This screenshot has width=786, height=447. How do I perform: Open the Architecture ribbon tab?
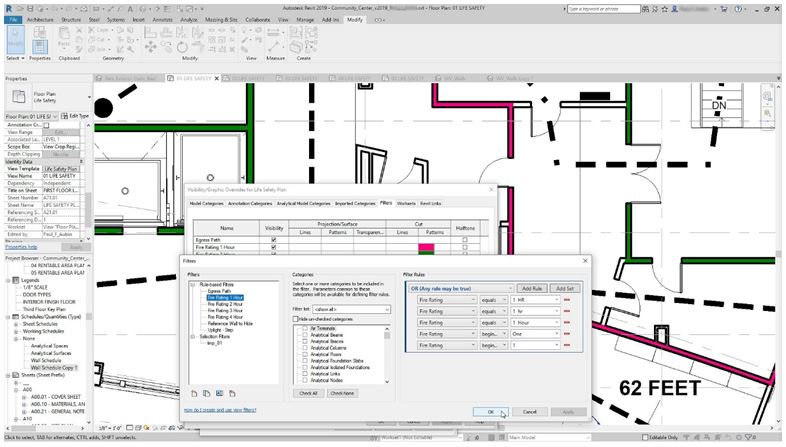[40, 20]
